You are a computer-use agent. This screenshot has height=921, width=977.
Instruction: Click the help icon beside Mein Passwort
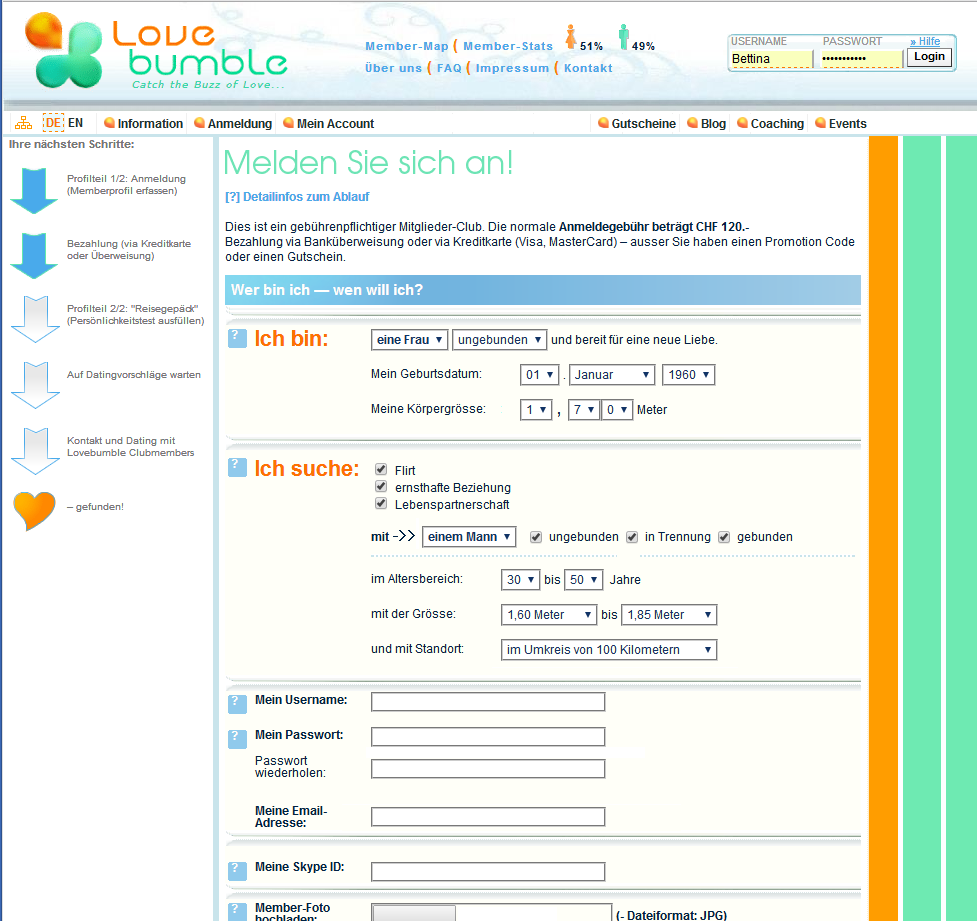(237, 738)
